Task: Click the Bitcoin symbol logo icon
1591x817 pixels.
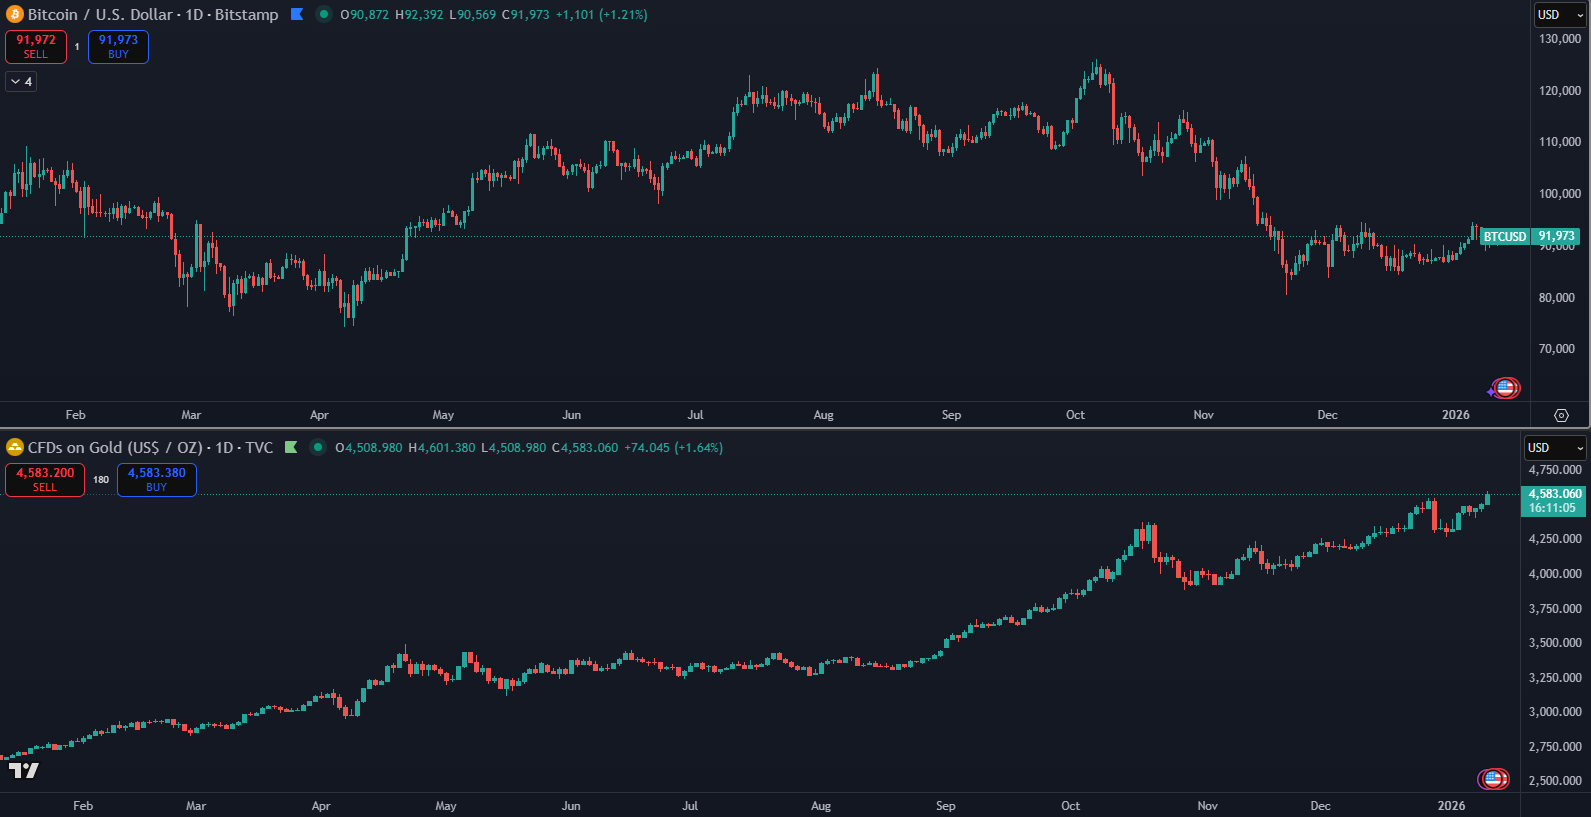Action: coord(14,15)
